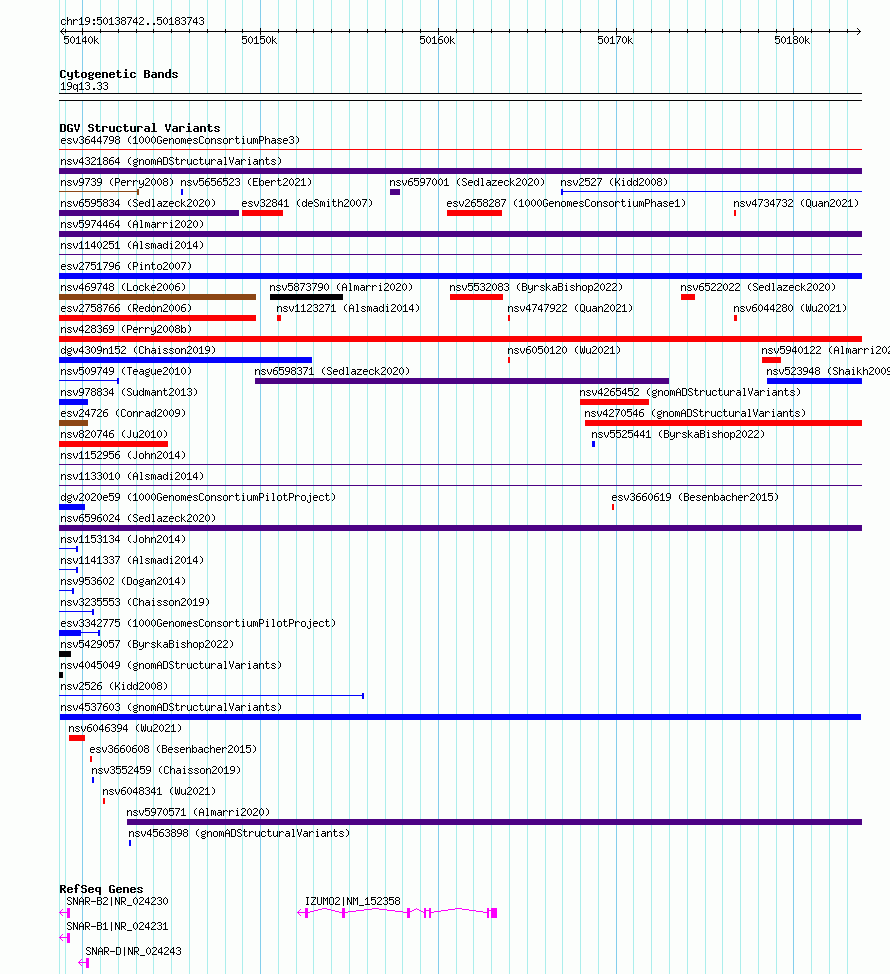The height and width of the screenshot is (974, 890).
Task: Open nsv4270546 gnomADStructuralVariants label
Action: click(x=695, y=413)
